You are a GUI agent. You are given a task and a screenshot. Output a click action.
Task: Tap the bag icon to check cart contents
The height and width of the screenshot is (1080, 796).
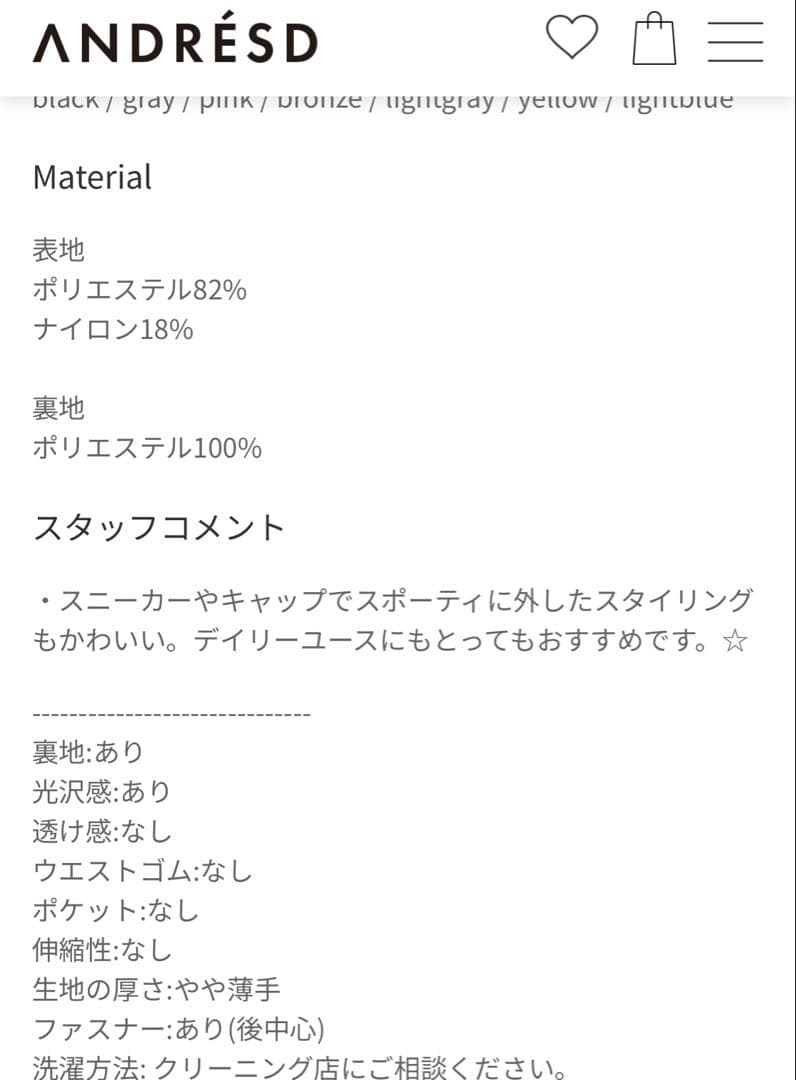(654, 41)
